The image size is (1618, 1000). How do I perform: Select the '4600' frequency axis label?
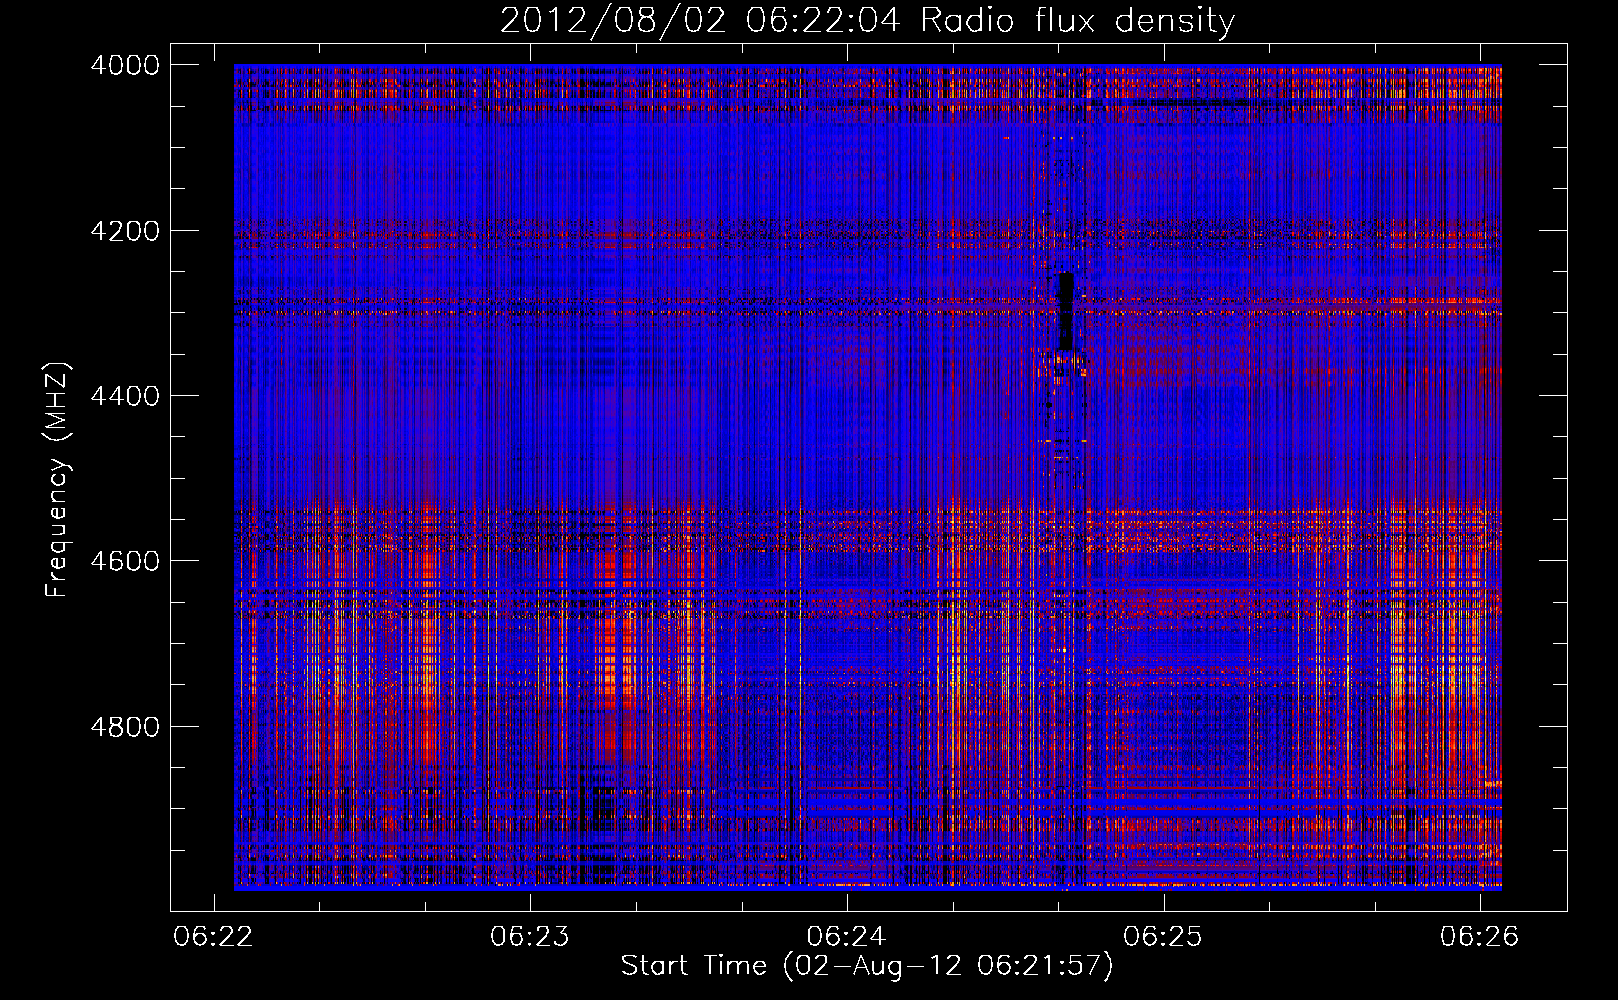[125, 561]
